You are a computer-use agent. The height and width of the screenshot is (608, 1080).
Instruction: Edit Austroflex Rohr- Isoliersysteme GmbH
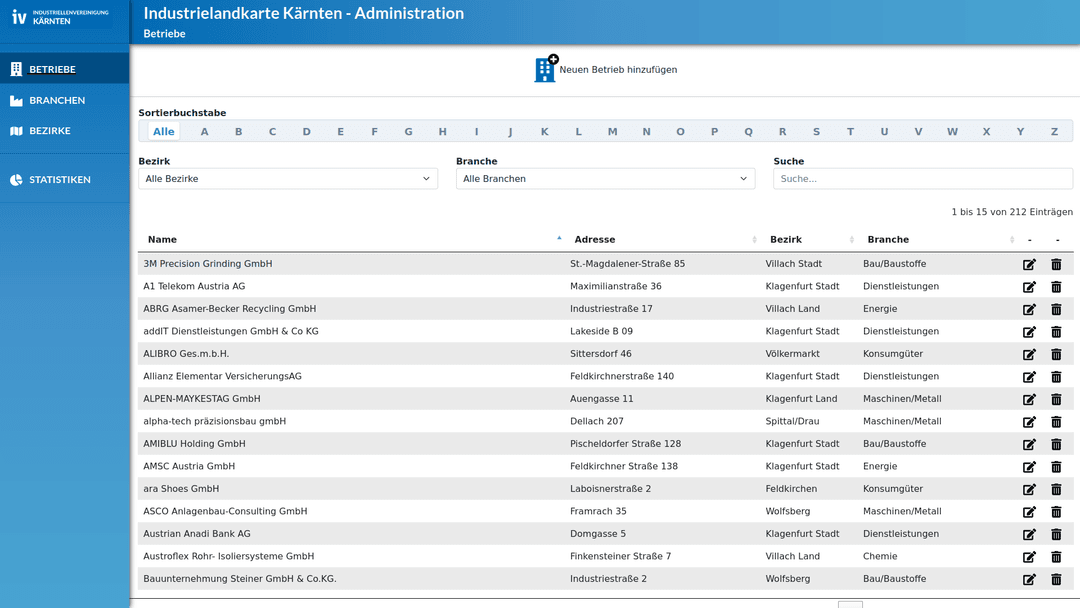[1029, 556]
